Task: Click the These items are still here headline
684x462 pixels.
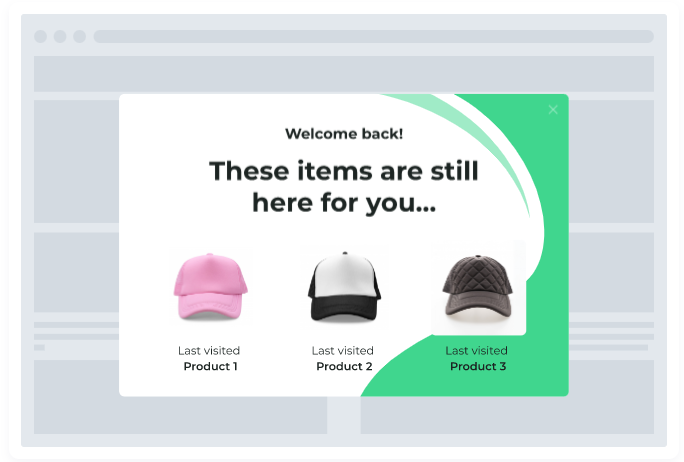Action: 344,187
